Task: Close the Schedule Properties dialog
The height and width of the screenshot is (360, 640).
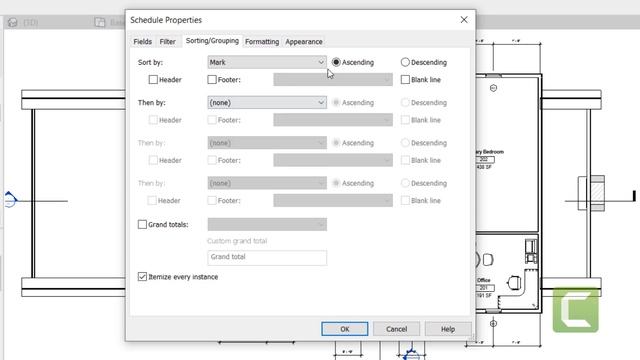Action: pos(464,20)
